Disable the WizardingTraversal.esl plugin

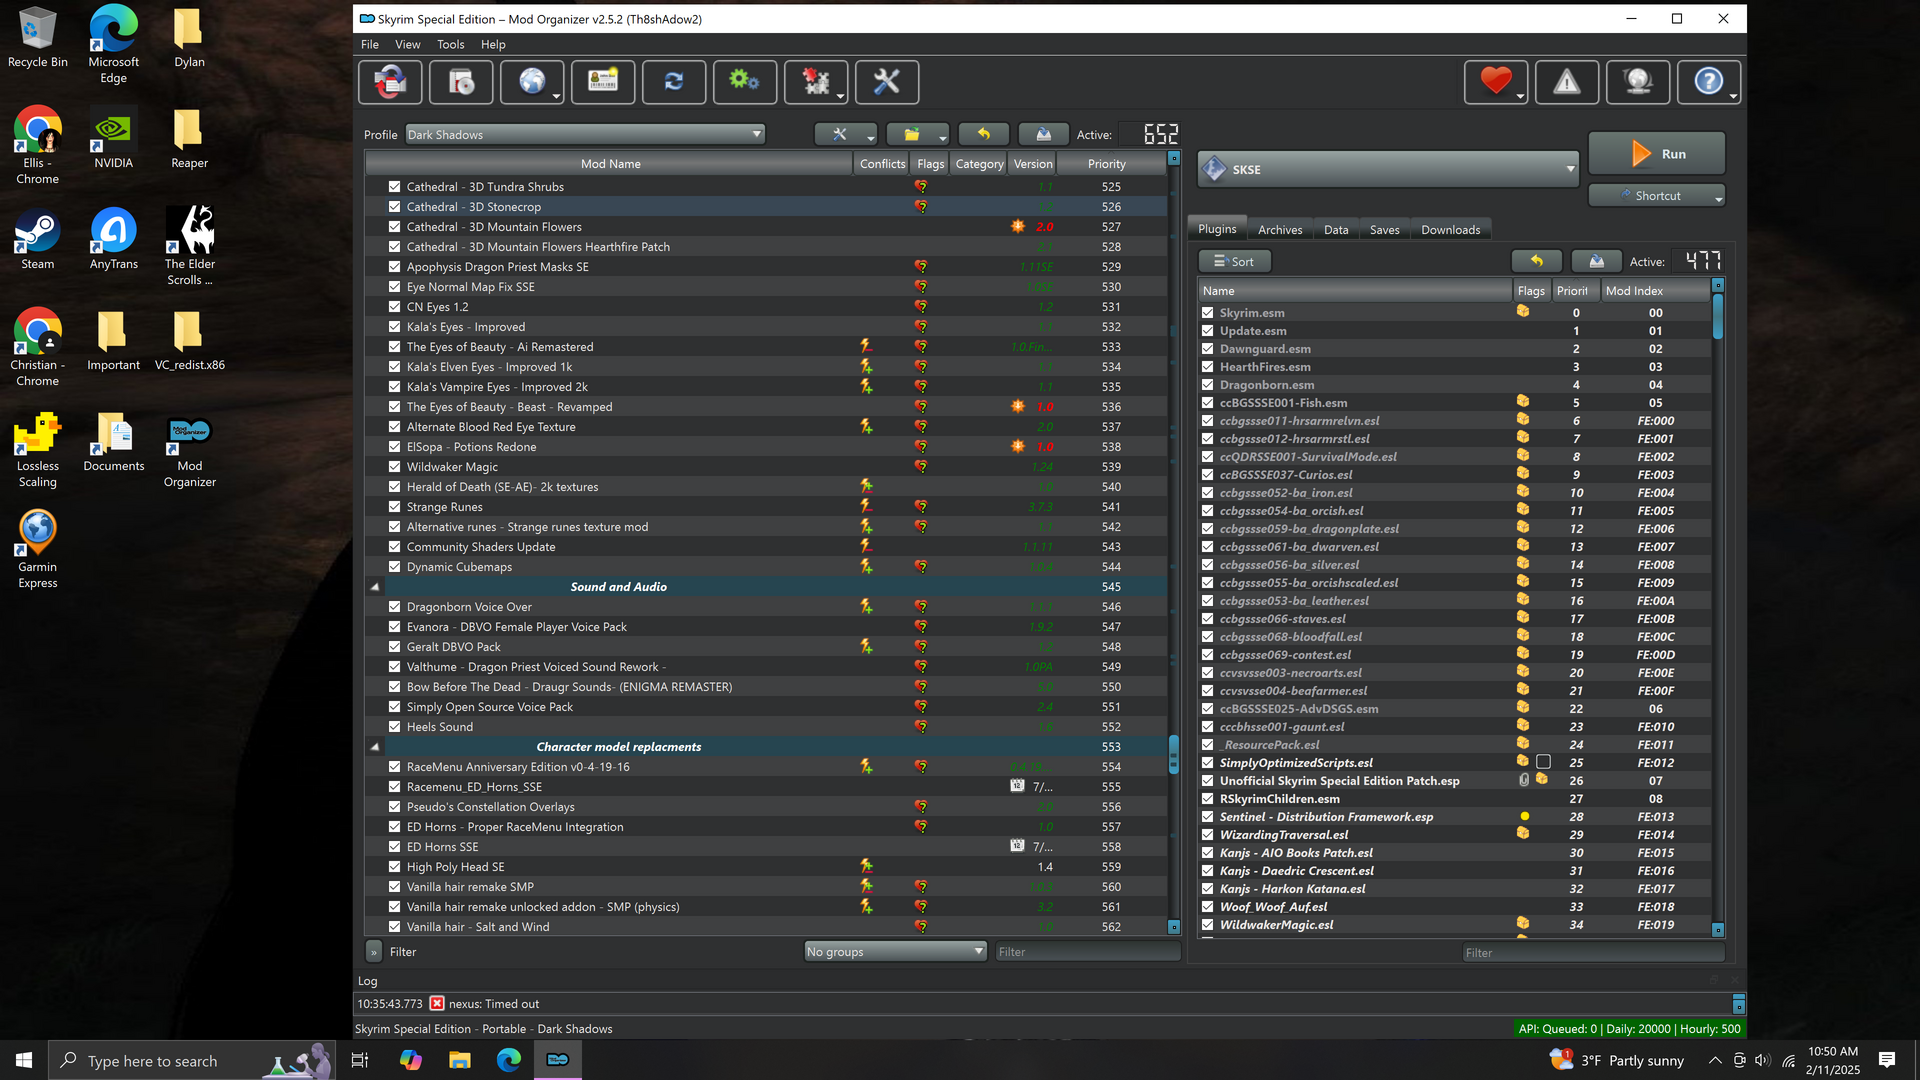pyautogui.click(x=1207, y=835)
